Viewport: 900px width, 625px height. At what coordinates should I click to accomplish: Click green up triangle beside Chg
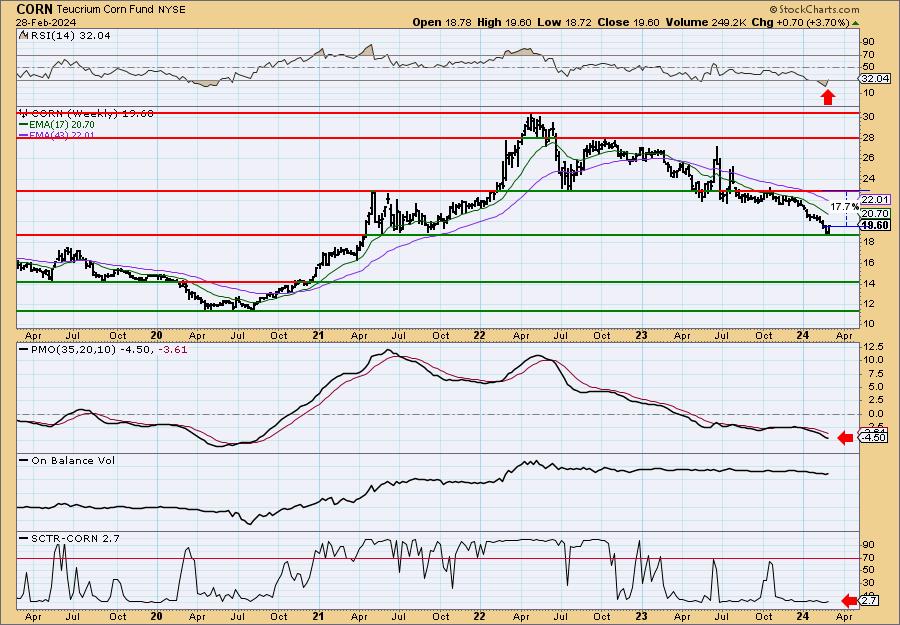855,23
